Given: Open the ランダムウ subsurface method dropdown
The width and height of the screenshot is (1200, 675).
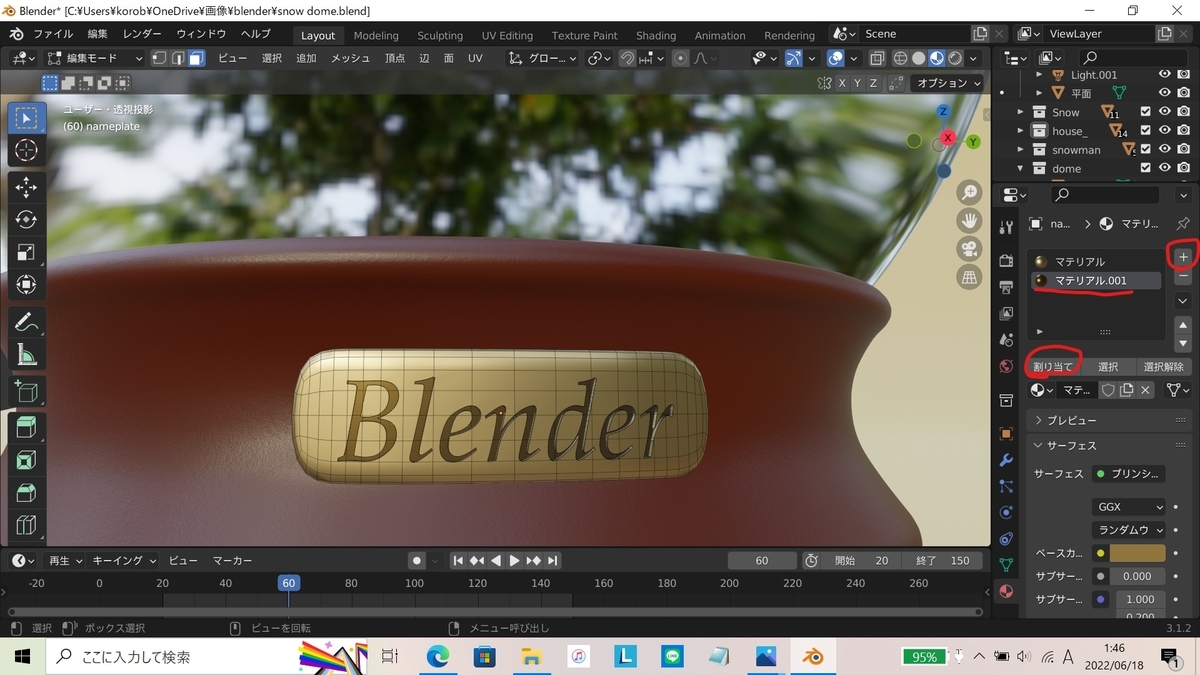Looking at the screenshot, I should (x=1128, y=530).
